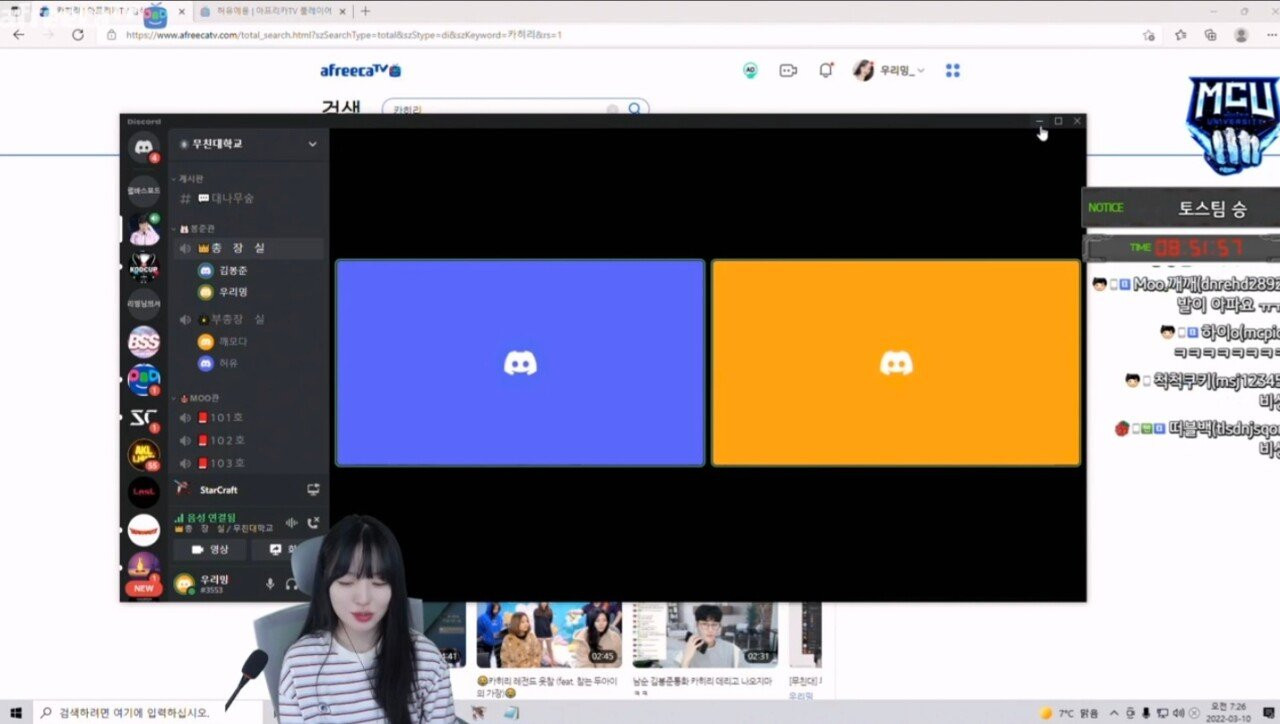Image resolution: width=1280 pixels, height=724 pixels.
Task: Open the browser favorites list
Action: click(1180, 35)
